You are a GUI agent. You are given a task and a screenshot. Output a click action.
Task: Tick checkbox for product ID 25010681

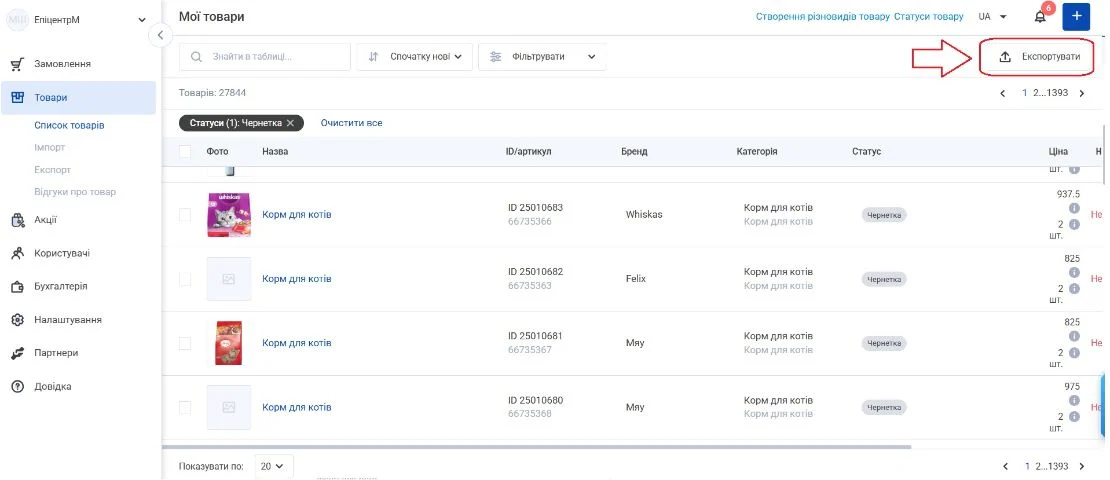click(185, 343)
